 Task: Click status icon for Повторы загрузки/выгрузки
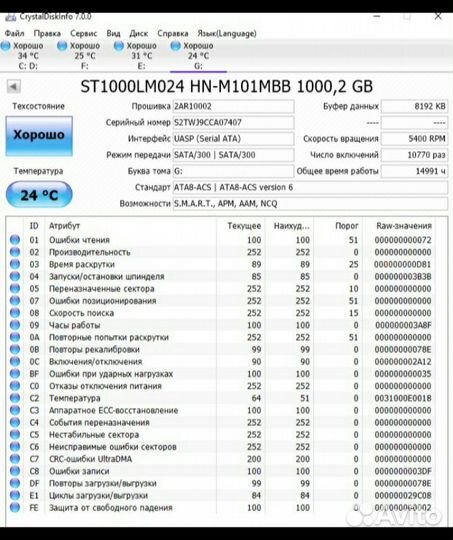(x=15, y=483)
